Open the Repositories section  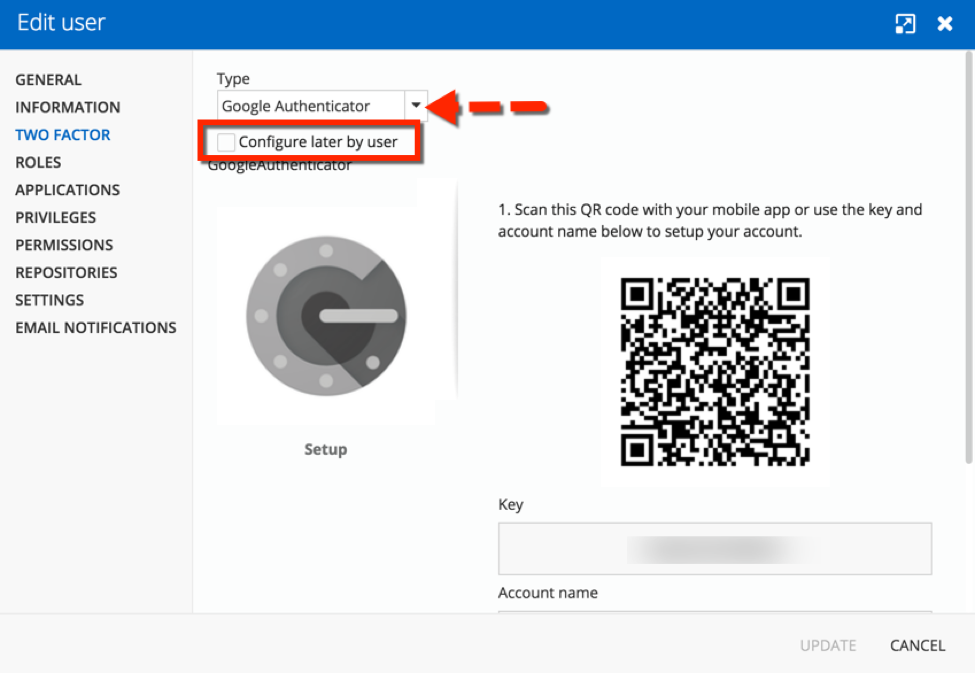click(66, 272)
